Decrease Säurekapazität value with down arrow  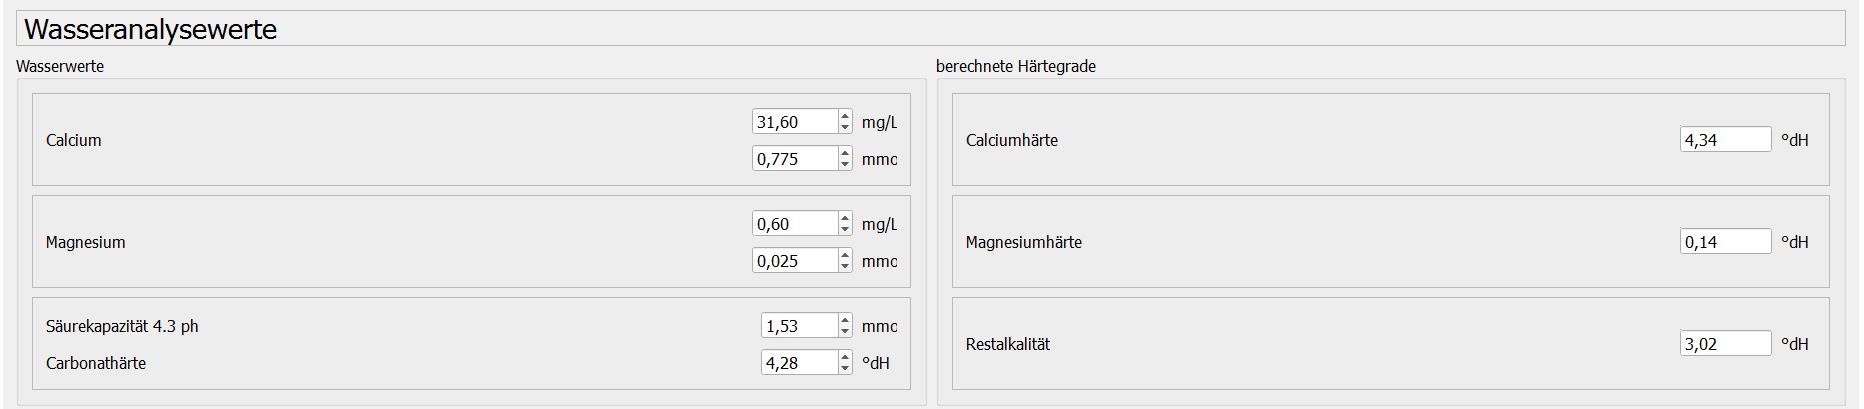pos(845,332)
